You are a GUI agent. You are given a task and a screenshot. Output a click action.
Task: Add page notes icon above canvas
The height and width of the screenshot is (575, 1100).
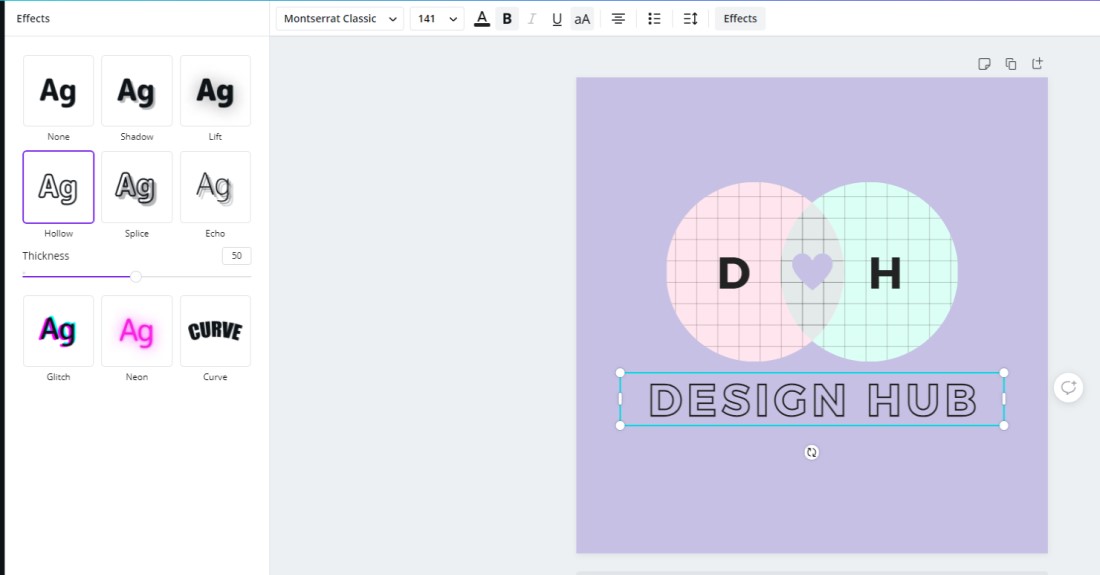tap(984, 64)
